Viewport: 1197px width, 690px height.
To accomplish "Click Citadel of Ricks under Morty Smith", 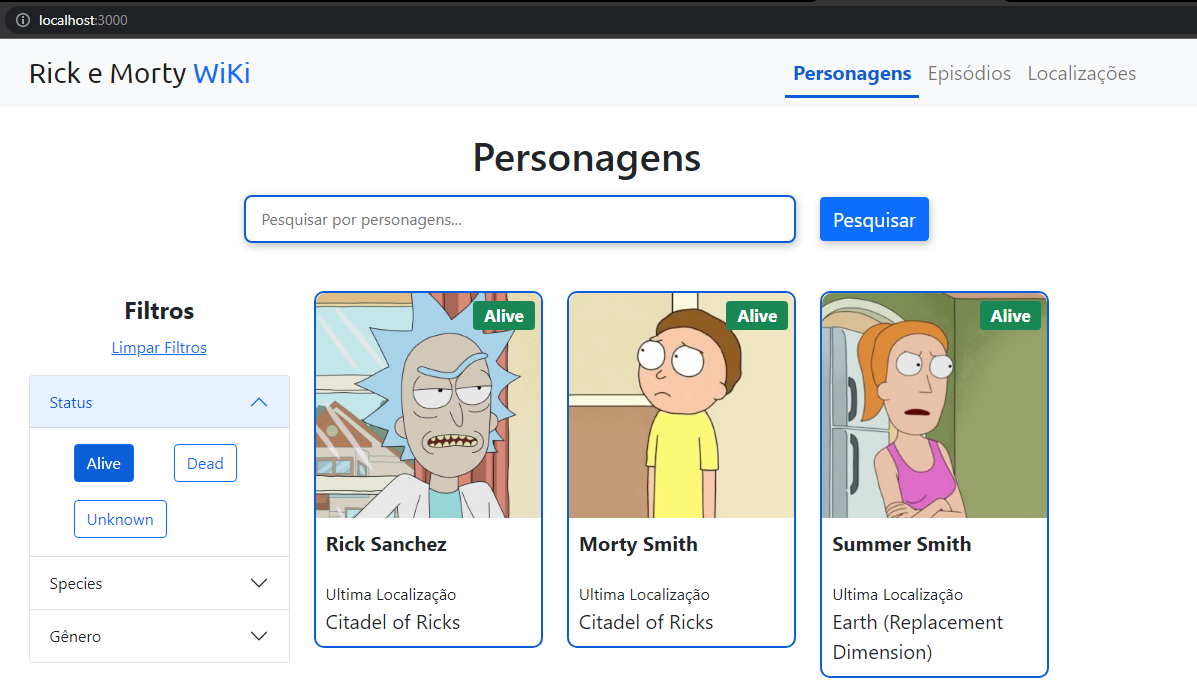I will 646,623.
